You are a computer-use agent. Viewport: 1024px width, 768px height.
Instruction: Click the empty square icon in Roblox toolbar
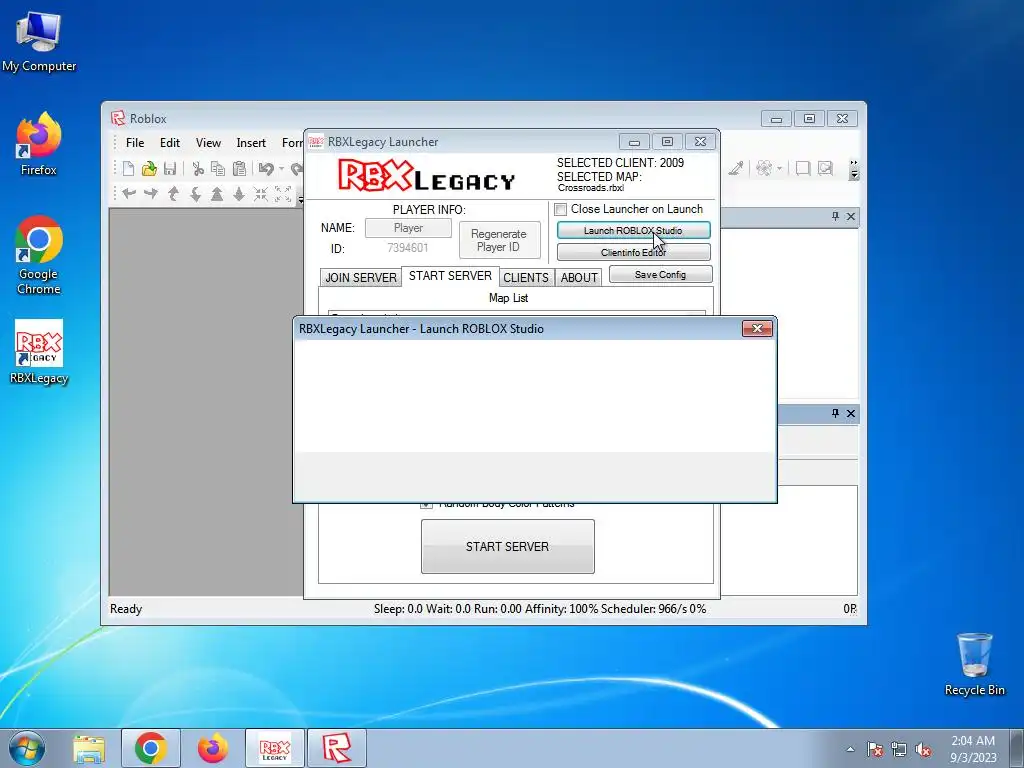click(x=803, y=168)
